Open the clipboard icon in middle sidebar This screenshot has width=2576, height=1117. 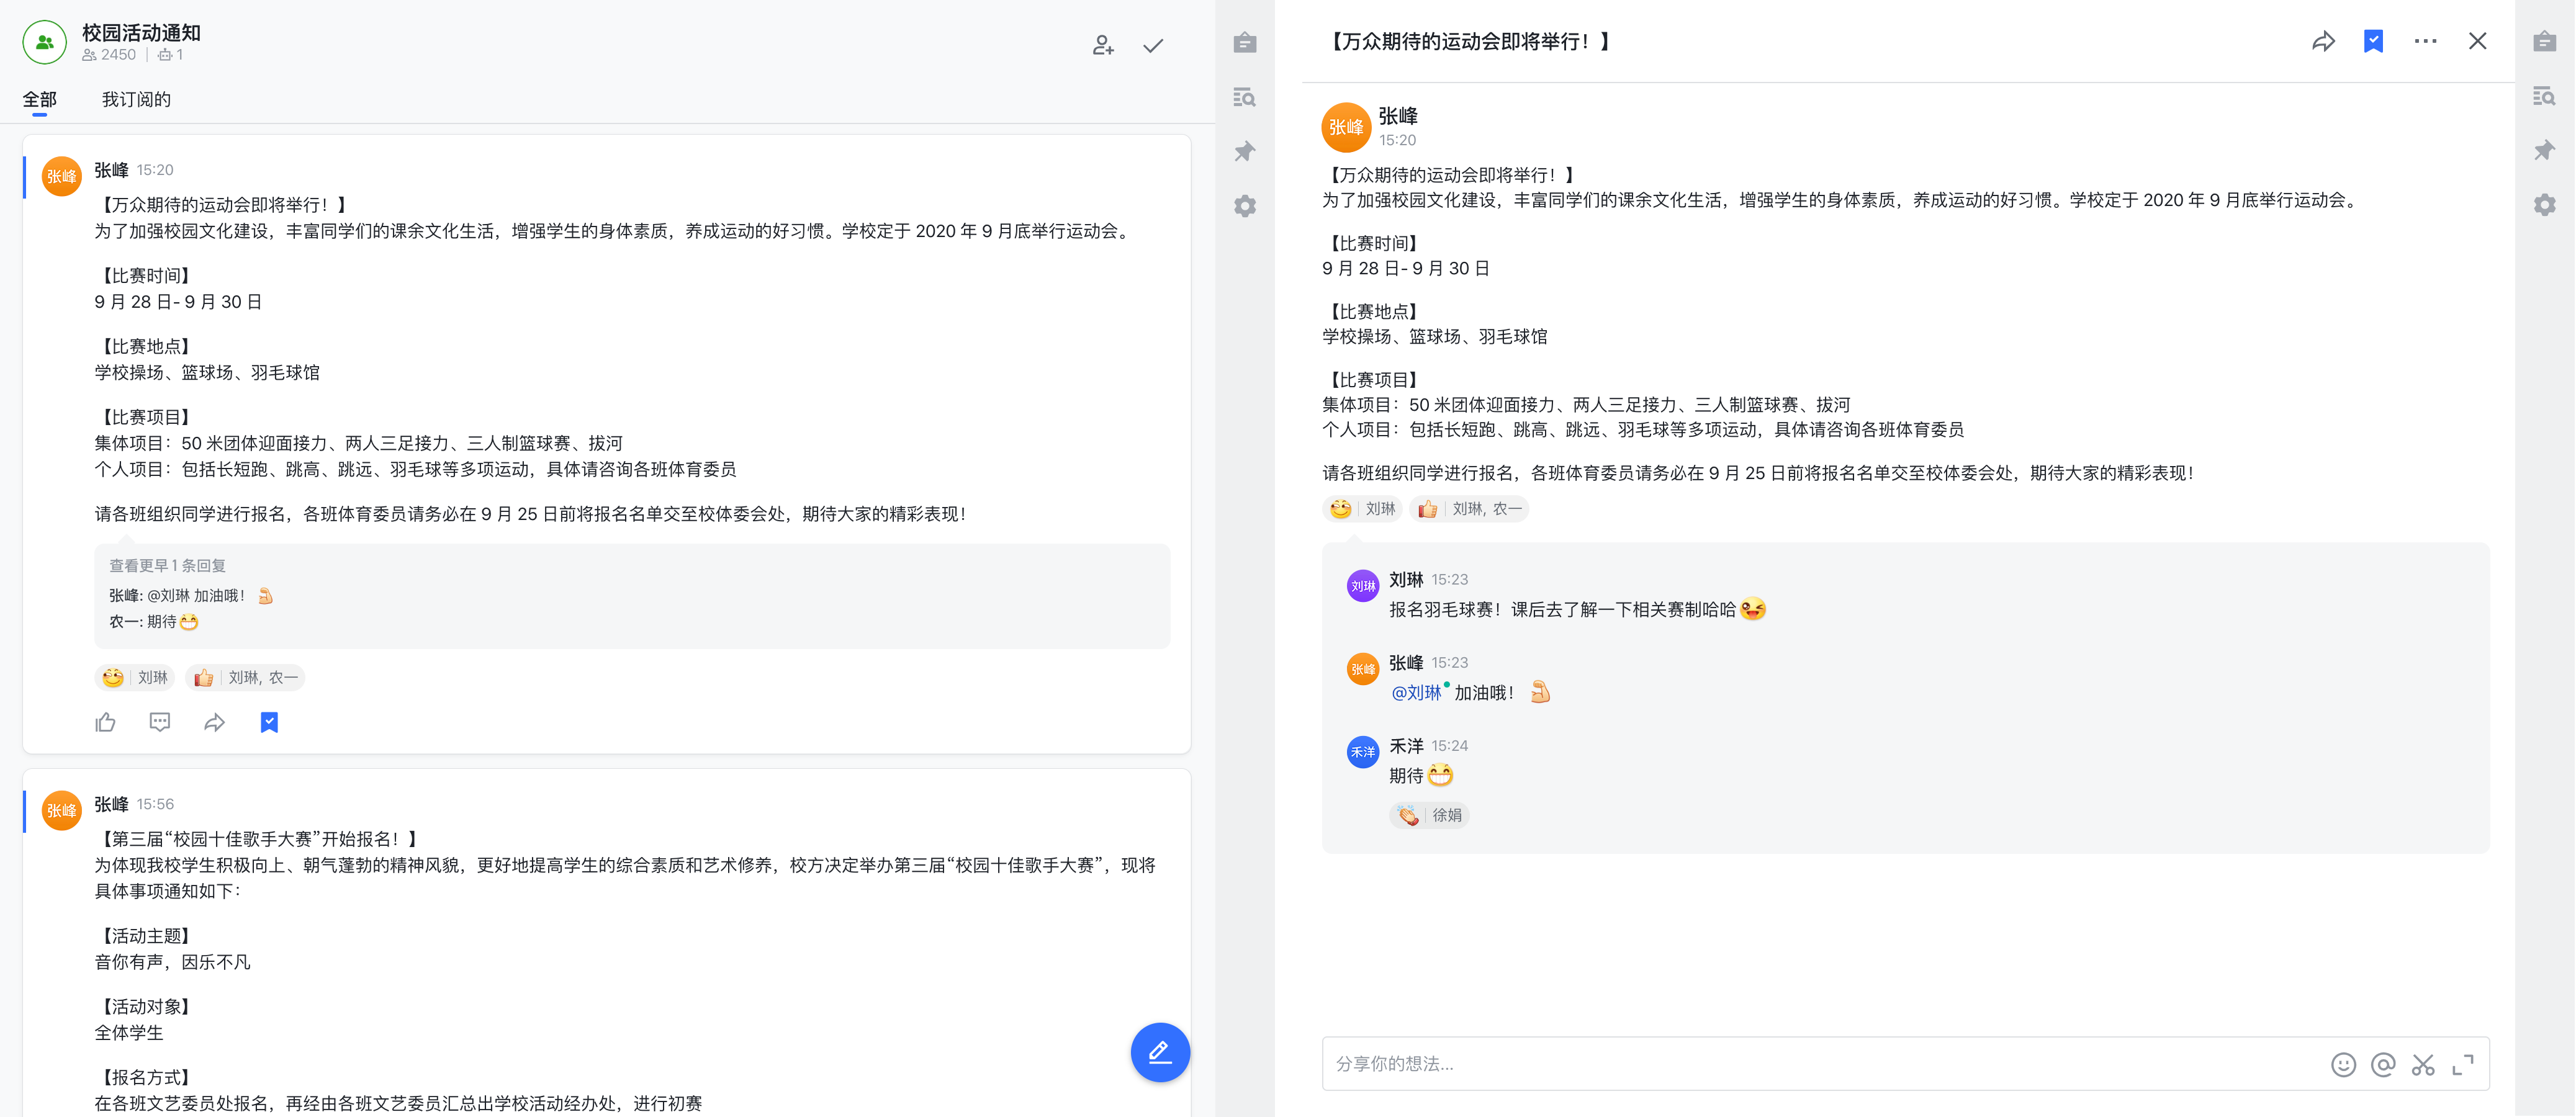coord(1245,43)
